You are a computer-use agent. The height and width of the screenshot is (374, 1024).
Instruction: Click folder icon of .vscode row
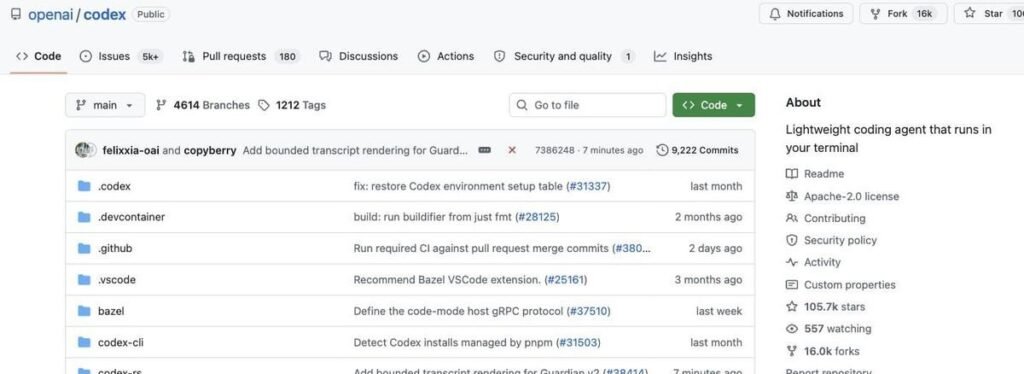point(84,279)
